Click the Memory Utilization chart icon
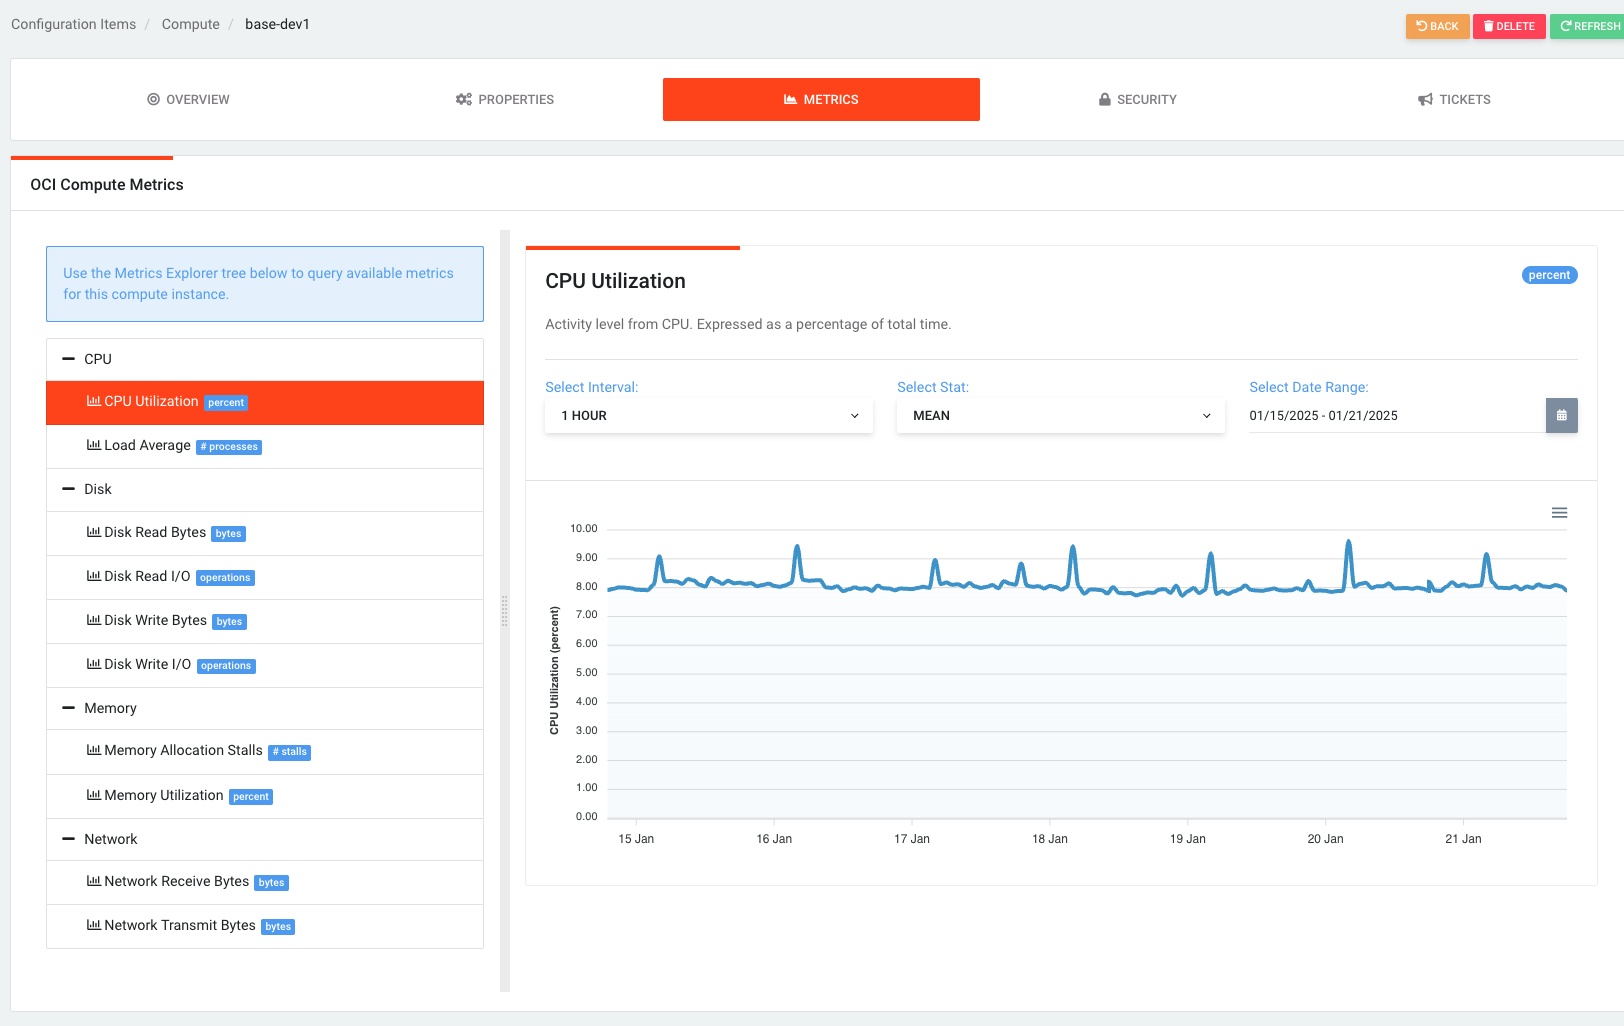This screenshot has width=1624, height=1026. click(93, 795)
